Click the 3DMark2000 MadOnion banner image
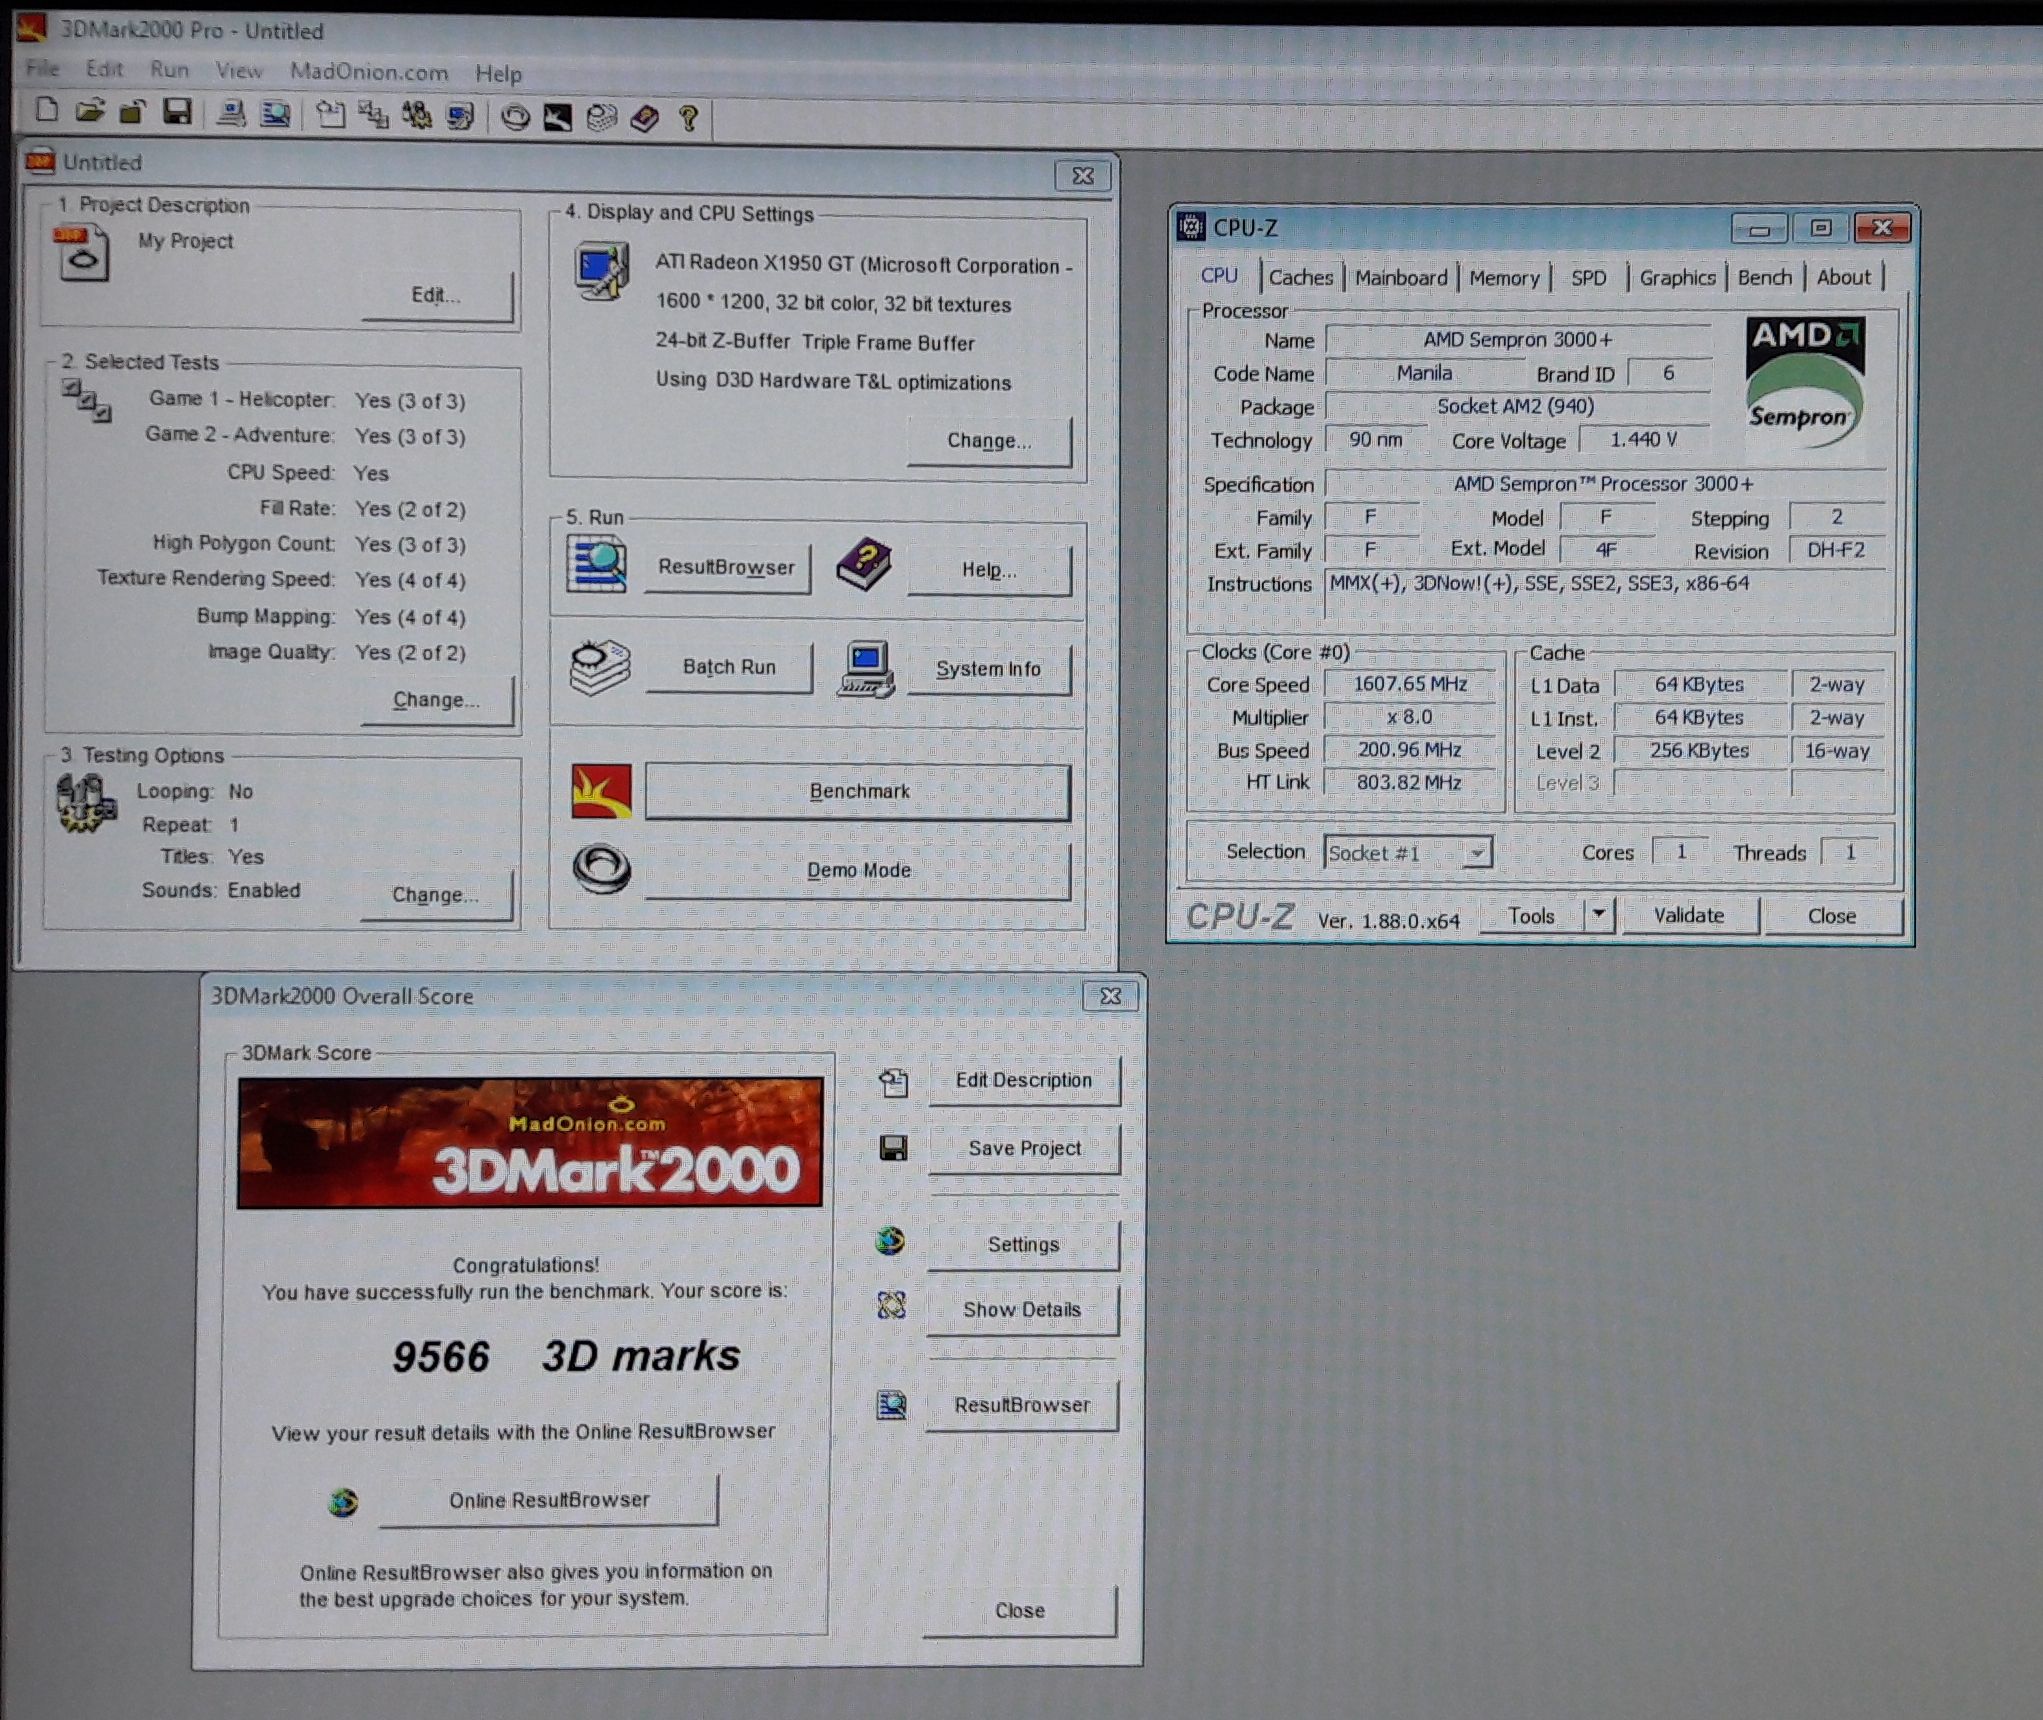Screen dimensions: 2043x1720 tap(530, 1142)
